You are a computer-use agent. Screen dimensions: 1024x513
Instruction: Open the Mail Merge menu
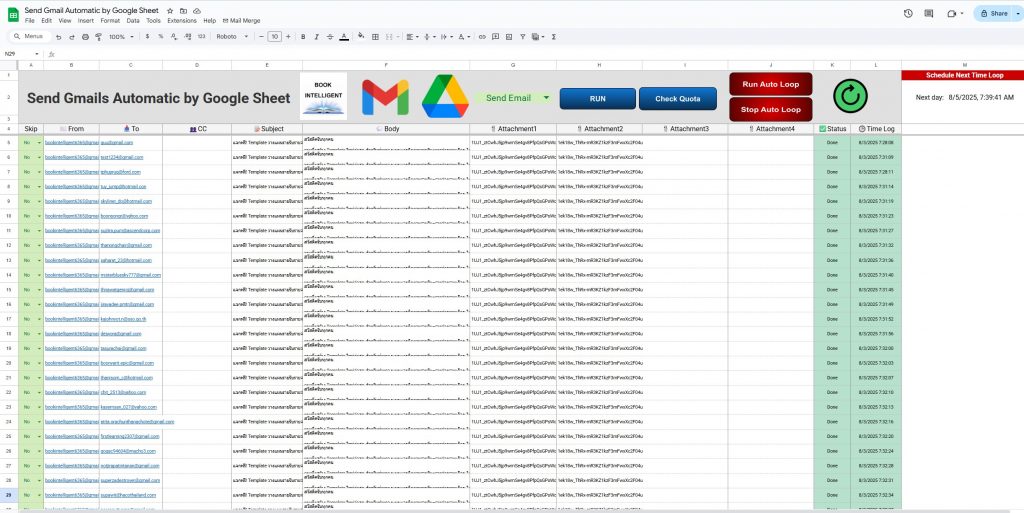(242, 21)
